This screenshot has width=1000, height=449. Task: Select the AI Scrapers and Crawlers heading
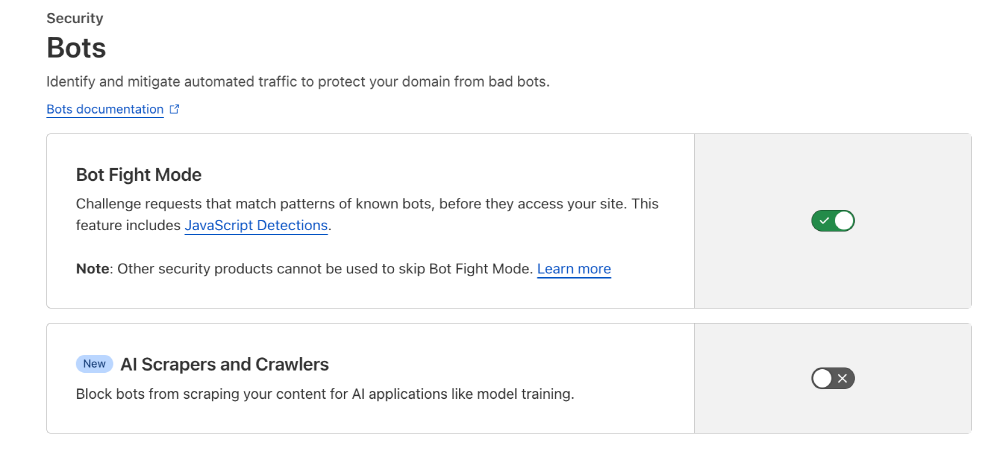point(224,364)
